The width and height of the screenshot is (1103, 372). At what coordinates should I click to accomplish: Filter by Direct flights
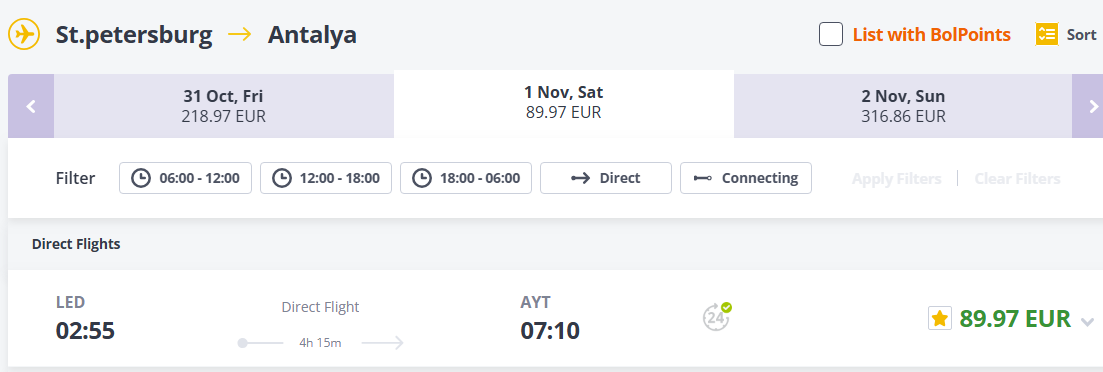[x=606, y=178]
